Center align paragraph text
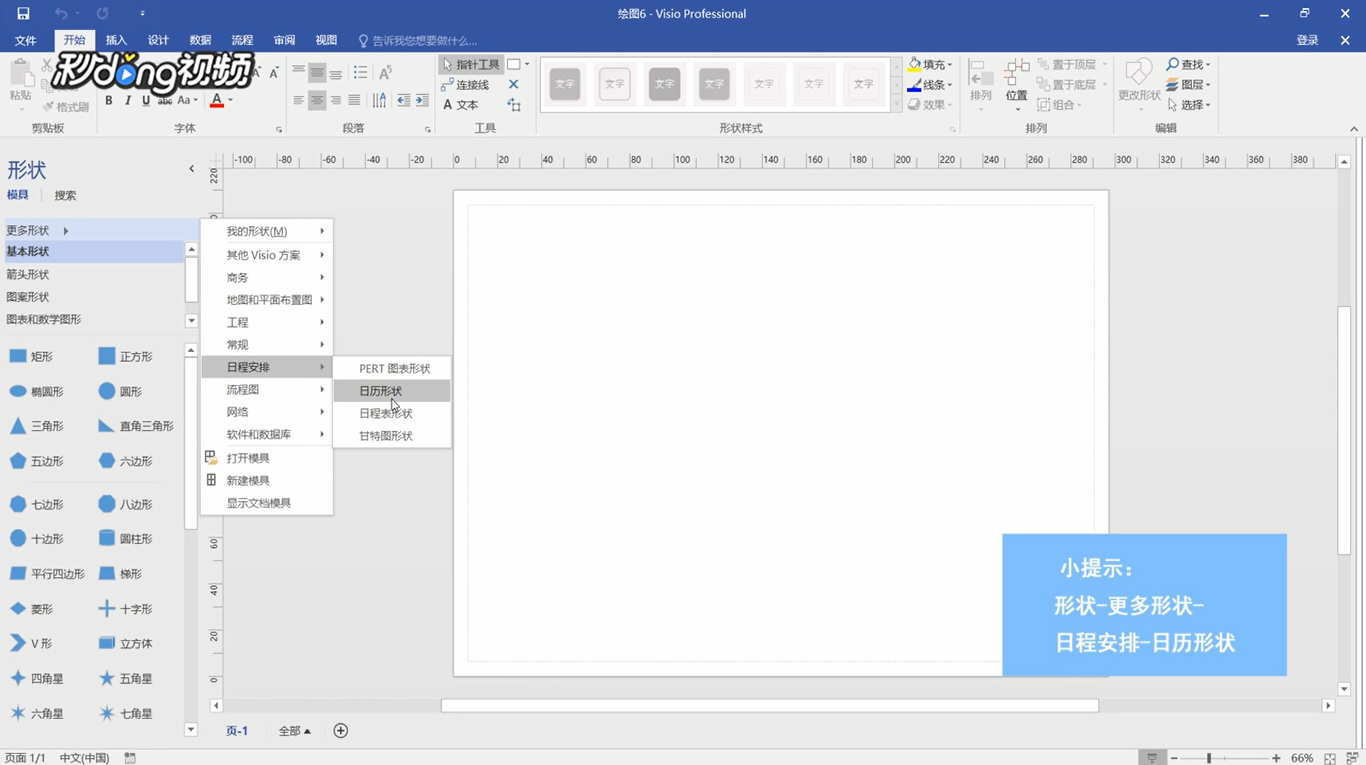This screenshot has width=1366, height=765. (317, 101)
